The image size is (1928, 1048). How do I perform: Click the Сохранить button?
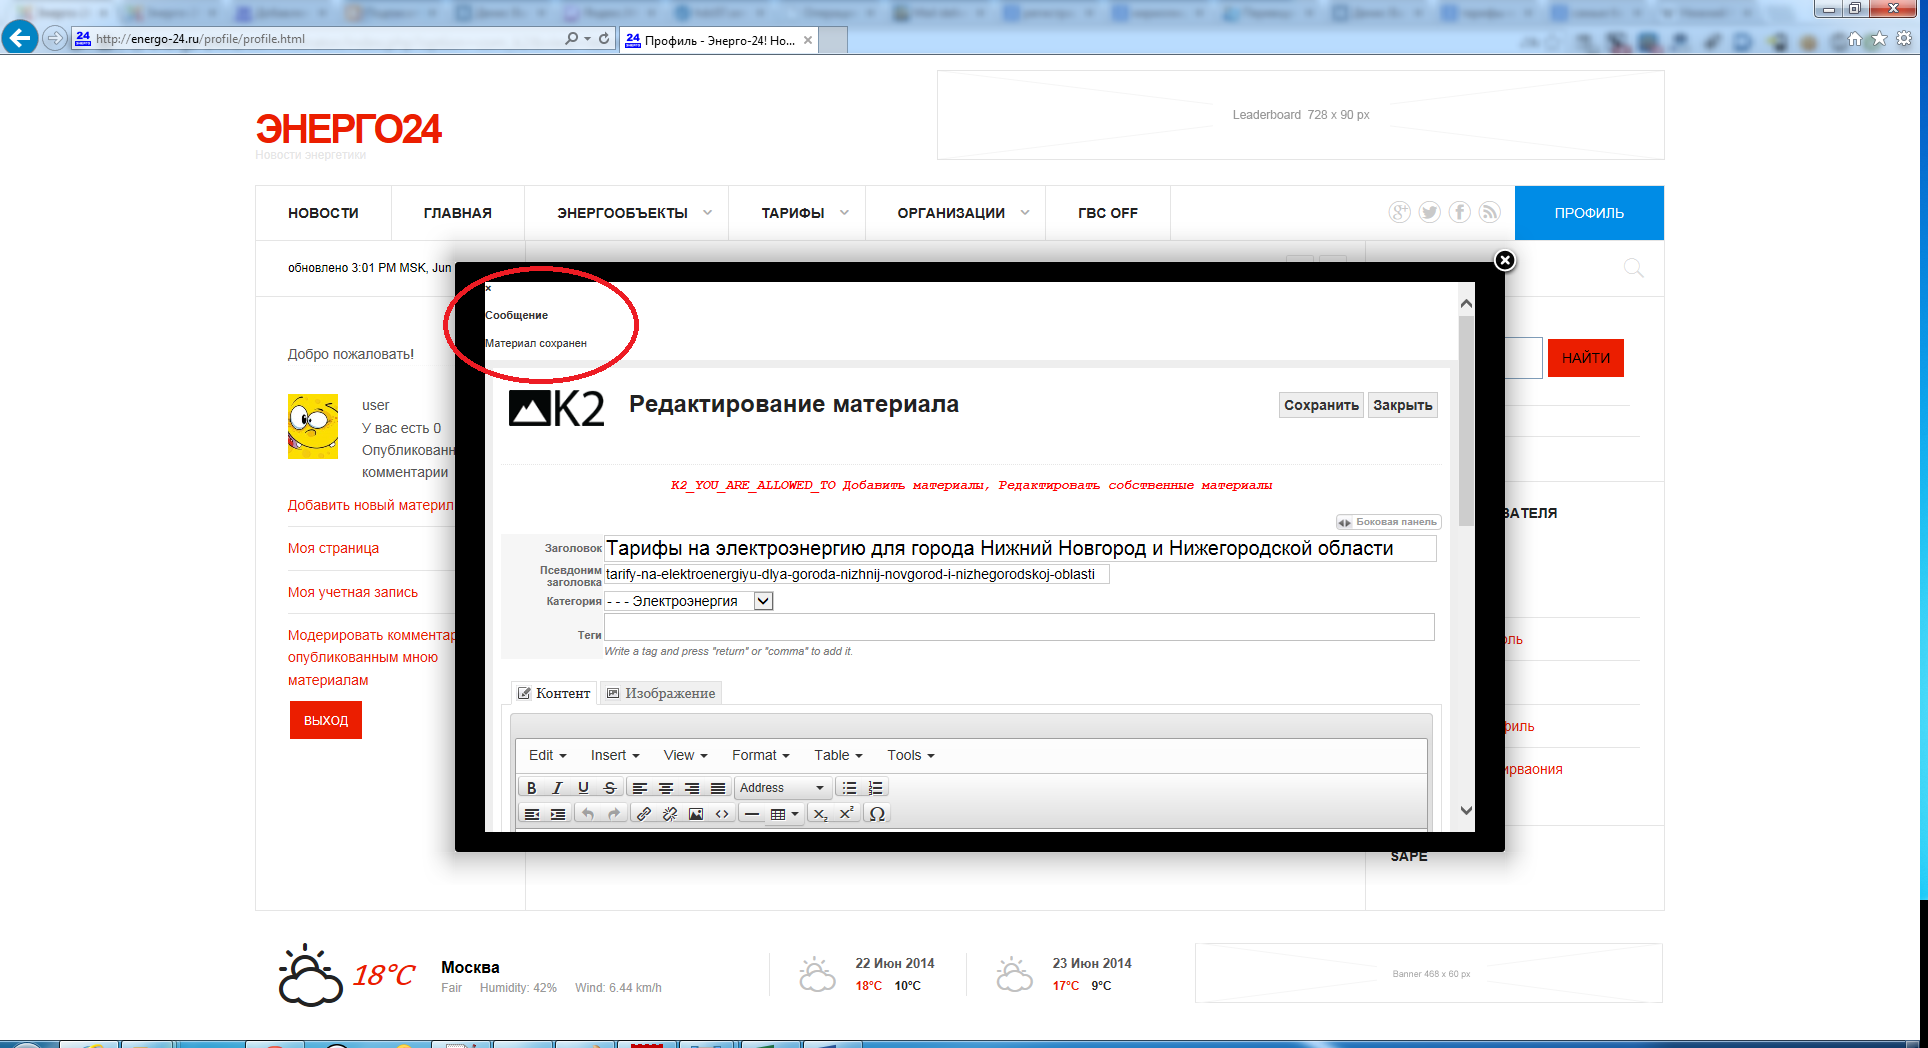tap(1321, 405)
